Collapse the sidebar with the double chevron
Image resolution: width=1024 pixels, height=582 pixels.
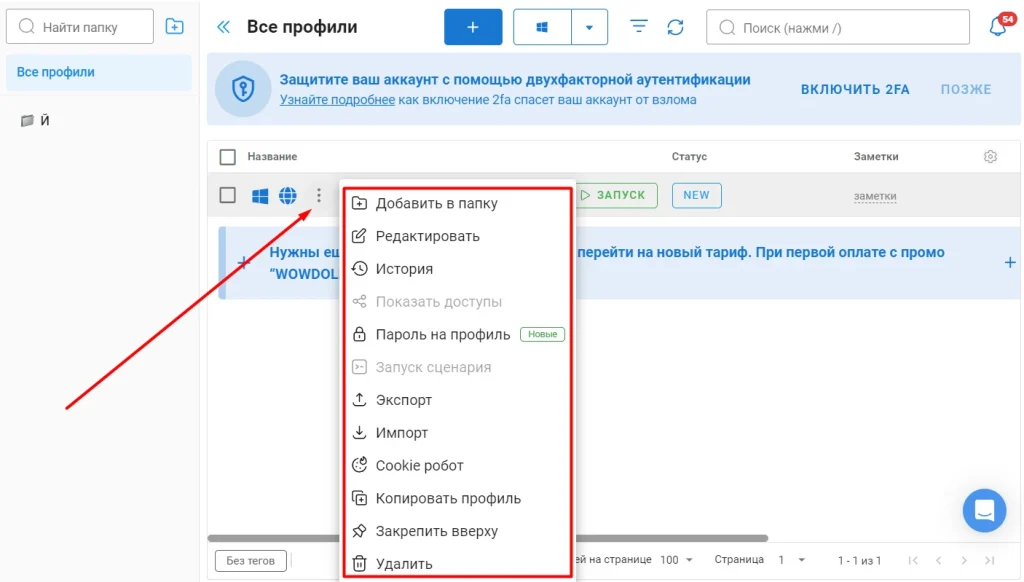click(223, 27)
